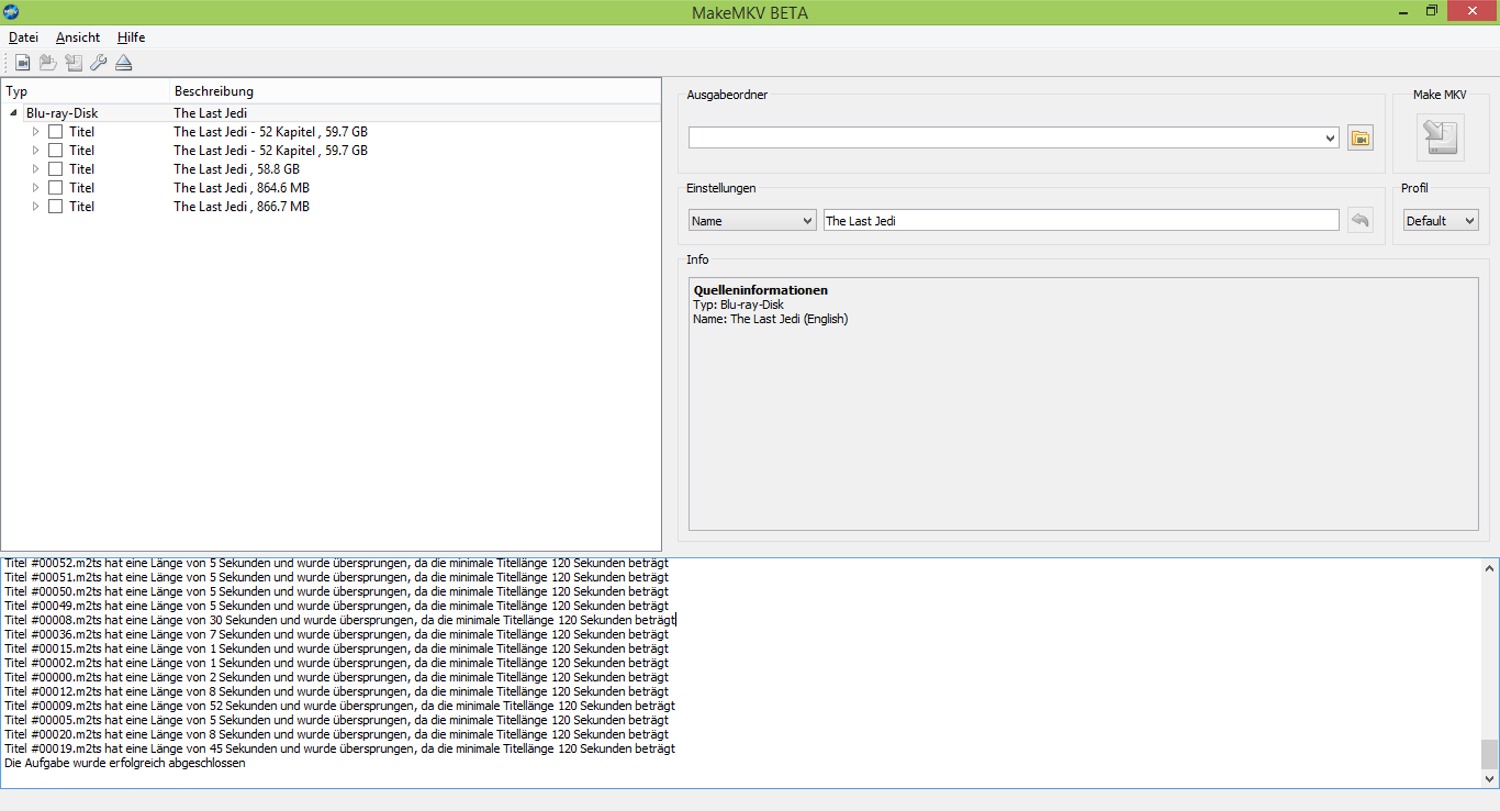Image resolution: width=1500 pixels, height=811 pixels.
Task: Check the 864.6 MB title checkbox
Action: tap(55, 188)
